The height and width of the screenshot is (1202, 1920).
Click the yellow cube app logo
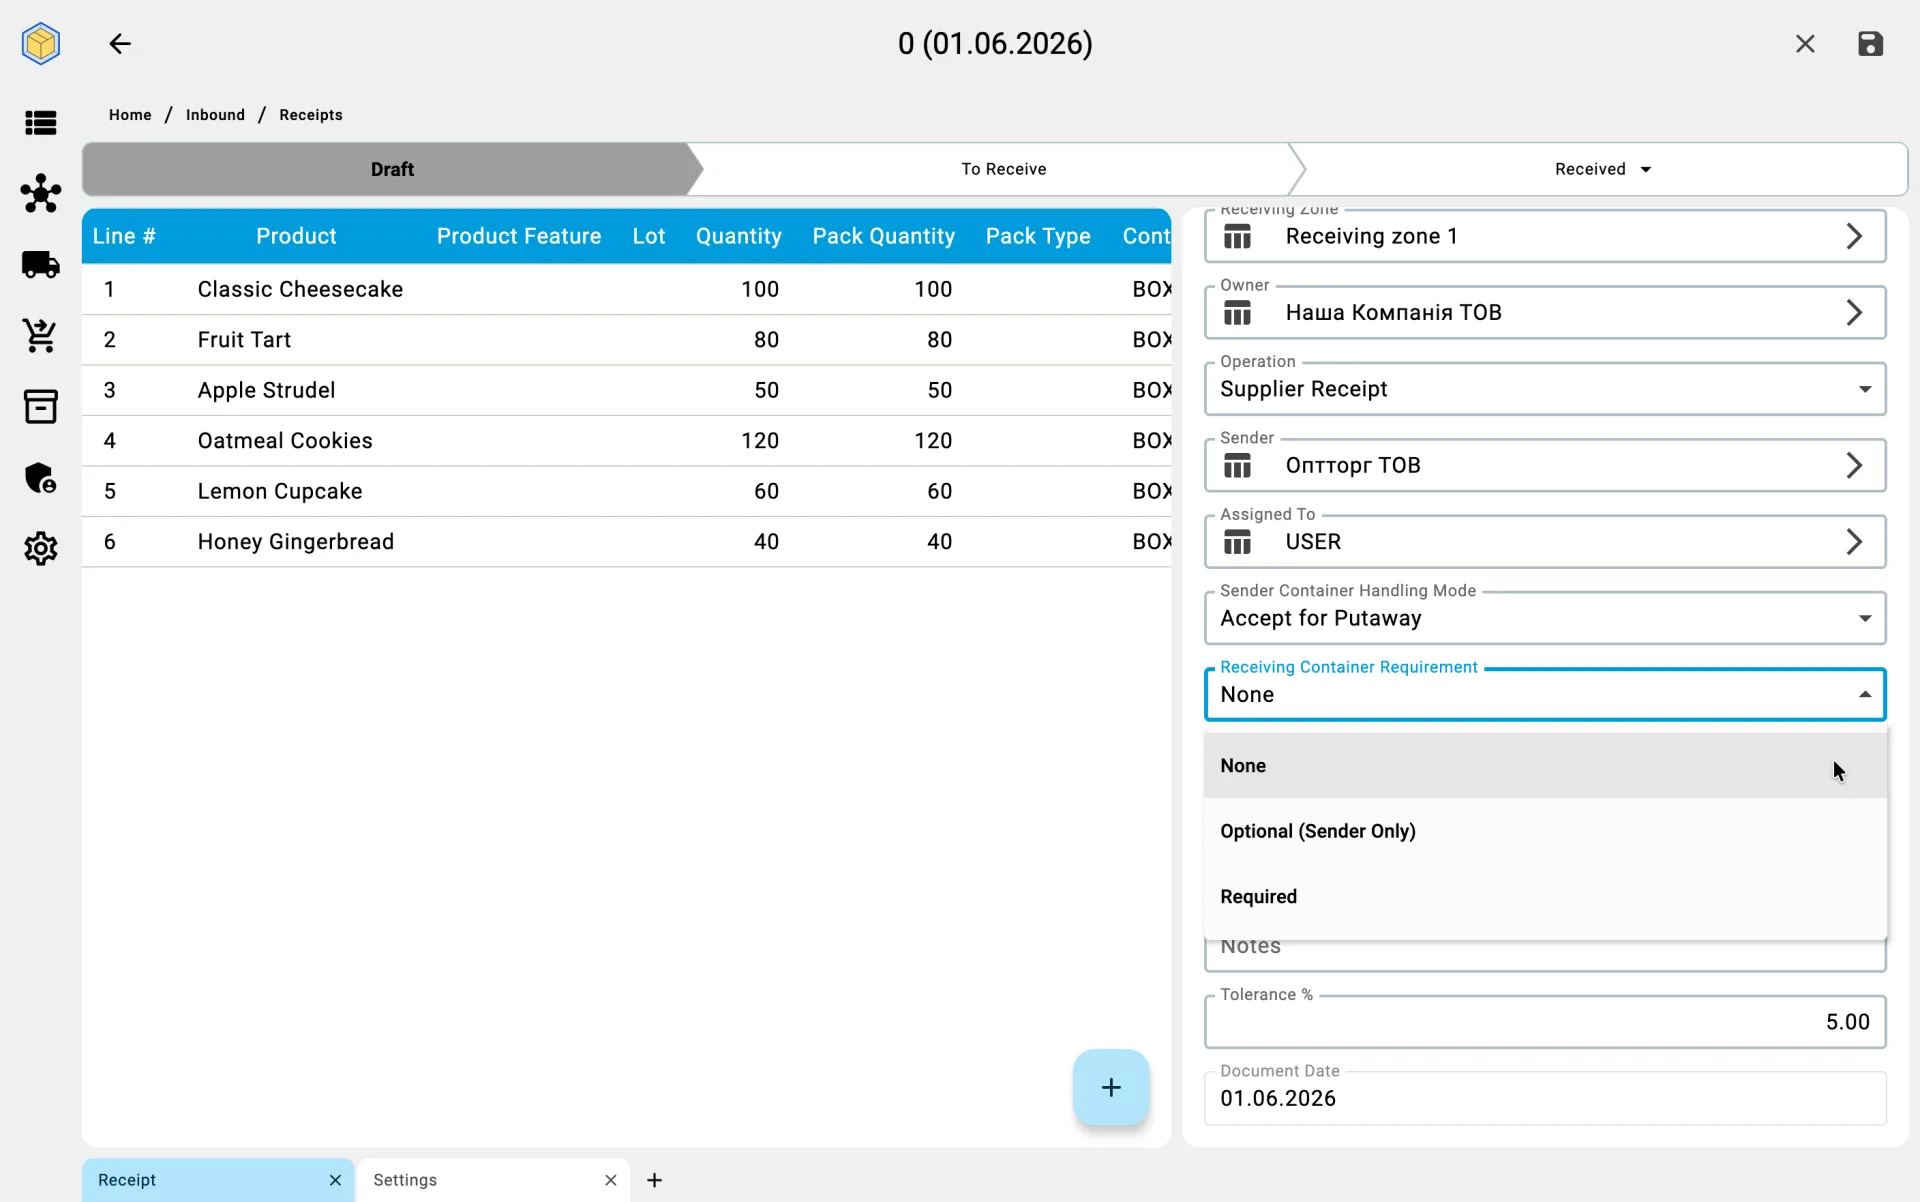coord(41,44)
